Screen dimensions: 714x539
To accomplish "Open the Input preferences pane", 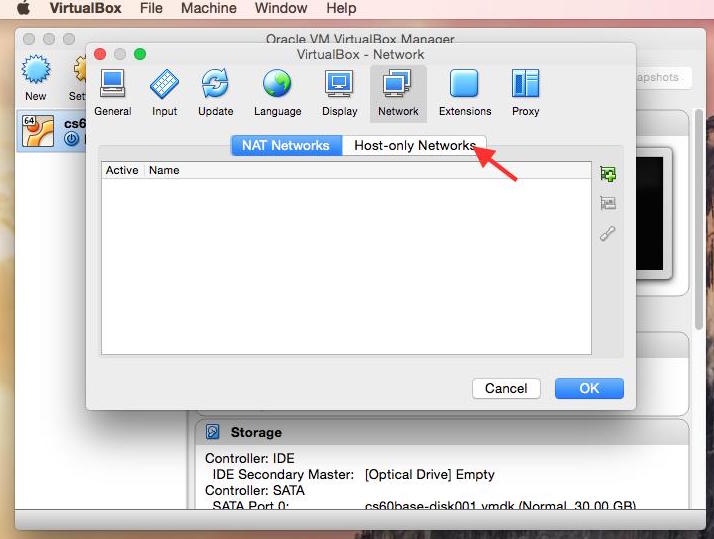I will [x=164, y=93].
